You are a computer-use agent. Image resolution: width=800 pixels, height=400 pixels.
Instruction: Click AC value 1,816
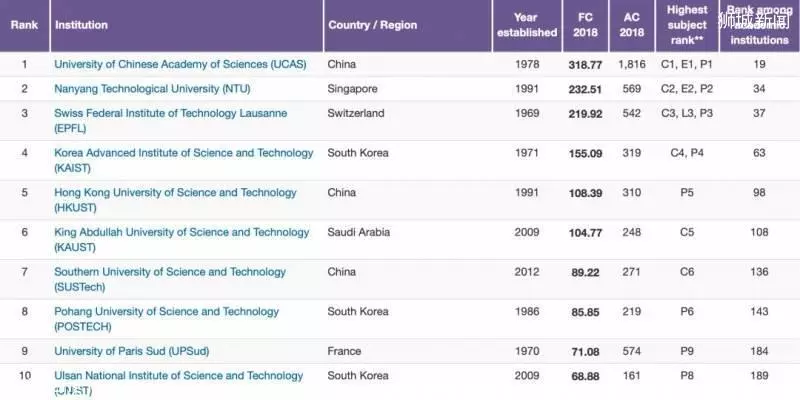[x=632, y=64]
